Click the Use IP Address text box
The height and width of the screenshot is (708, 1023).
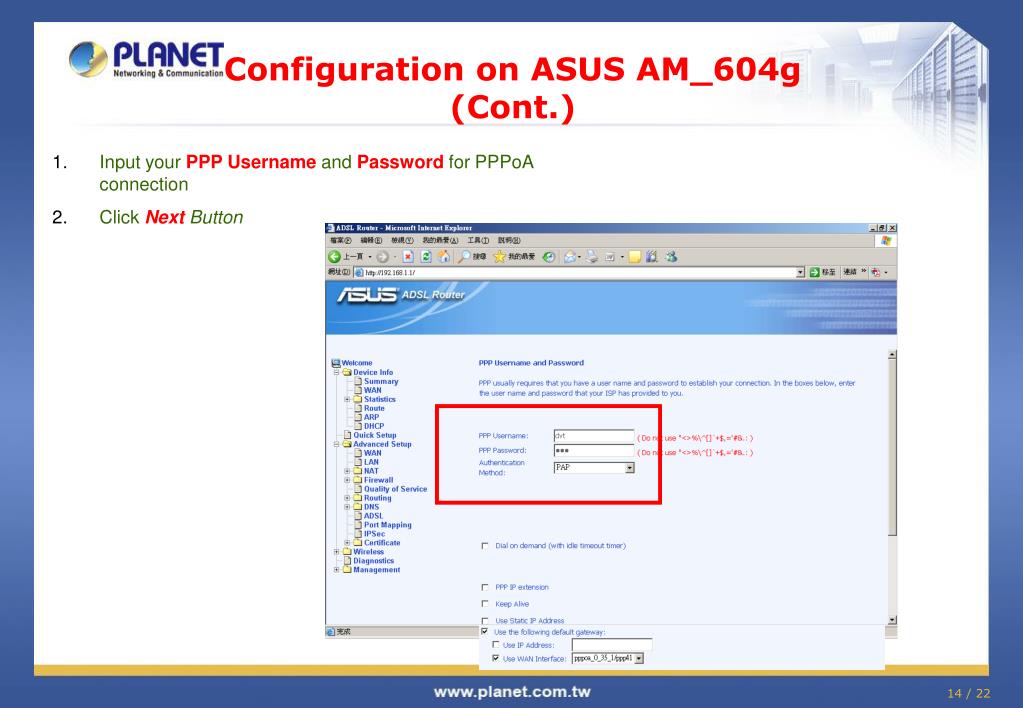[x=612, y=645]
